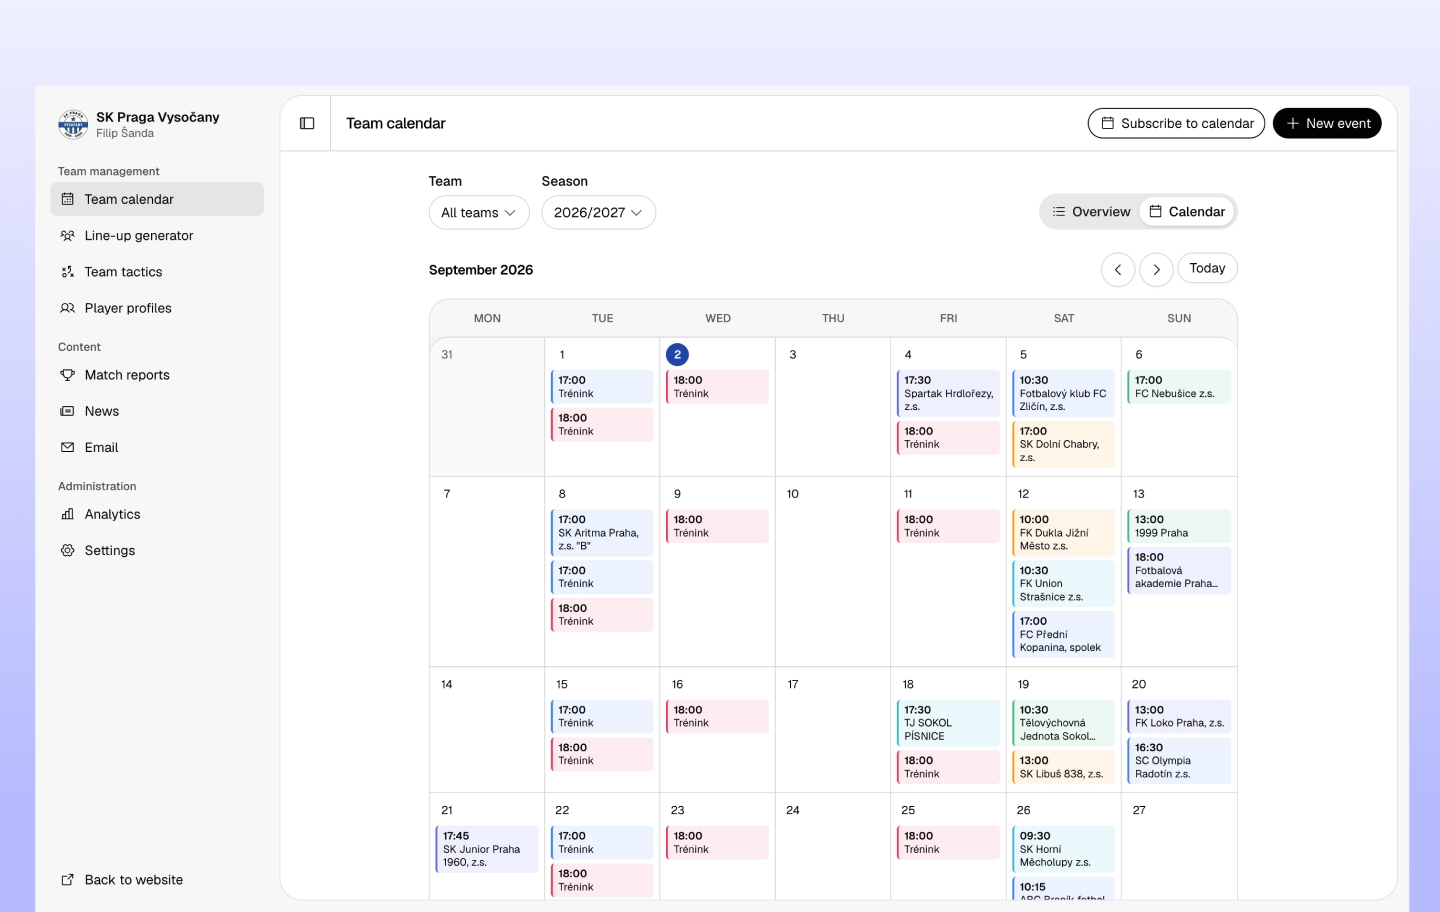Open 17:30 Spartak Hrdlořezy event
The image size is (1440, 912).
click(948, 393)
